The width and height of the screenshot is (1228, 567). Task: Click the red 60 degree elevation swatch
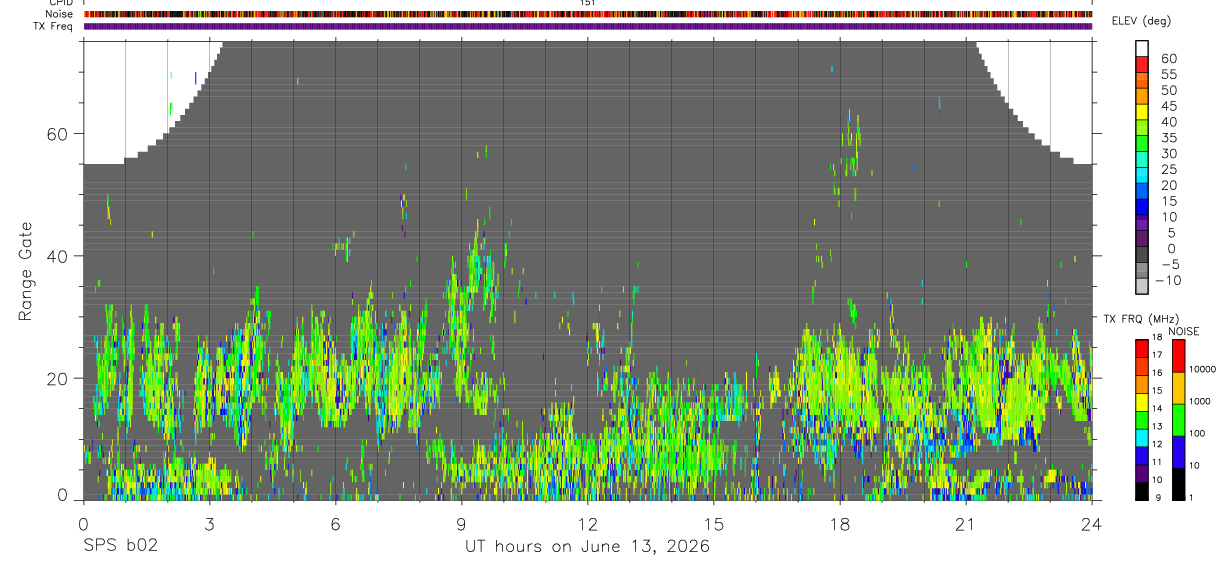(x=1142, y=64)
